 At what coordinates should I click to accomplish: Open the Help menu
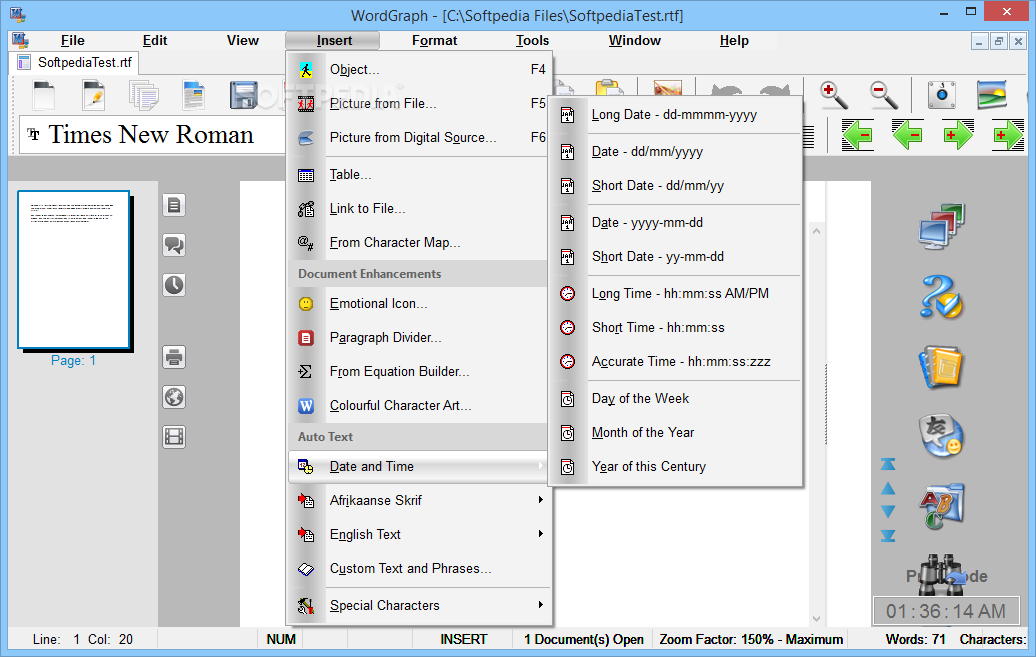[734, 40]
